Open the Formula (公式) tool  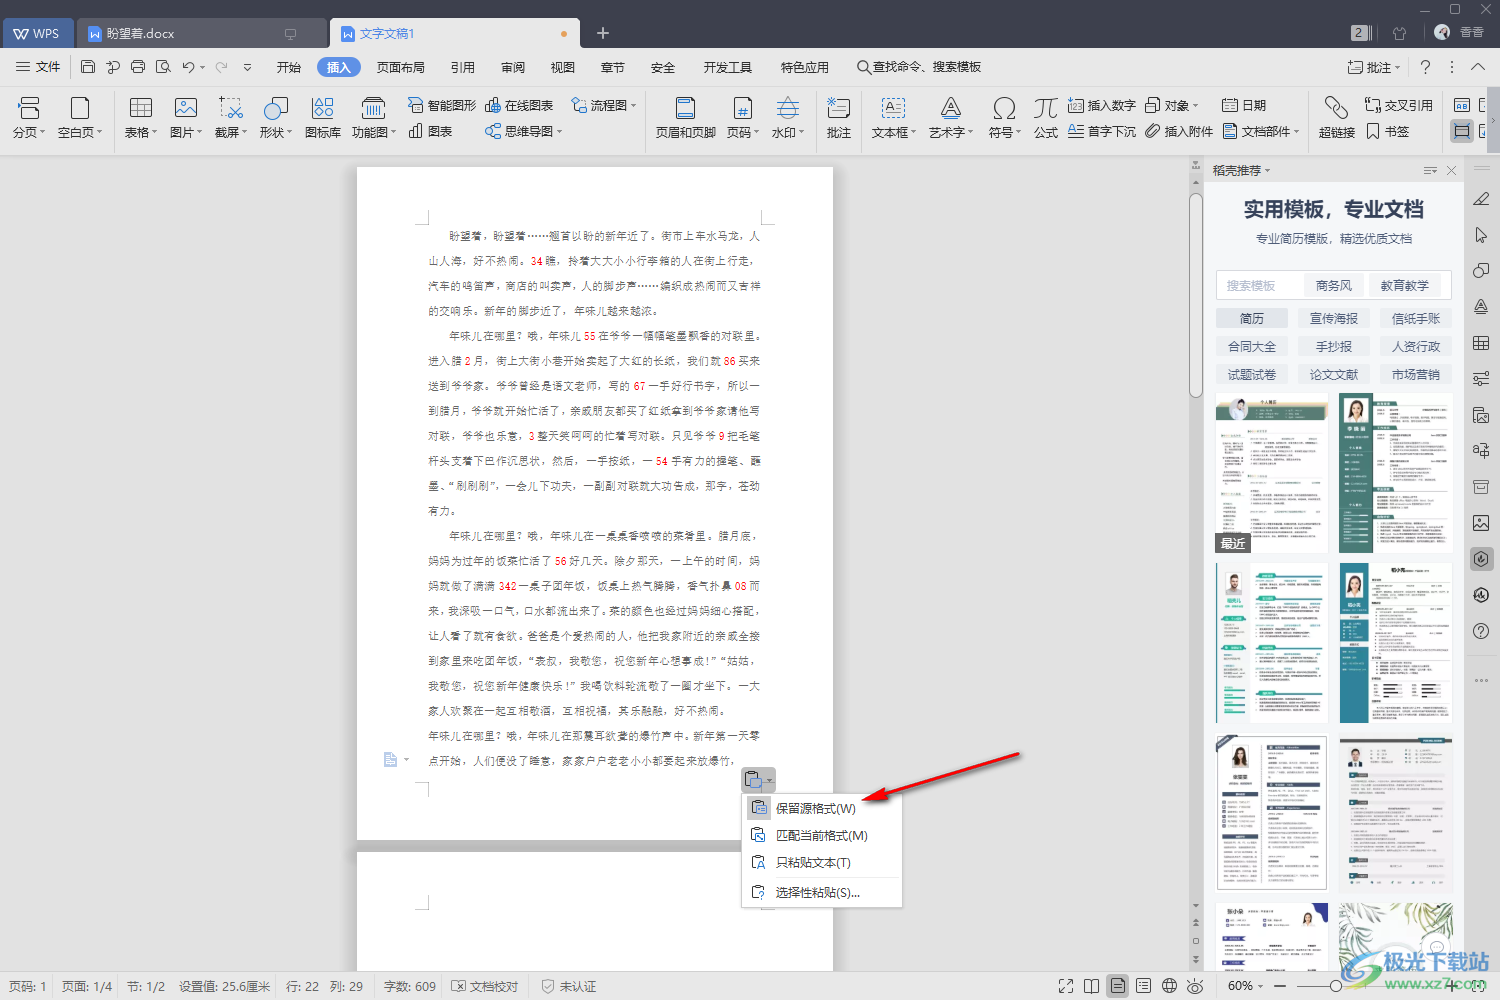1046,108
